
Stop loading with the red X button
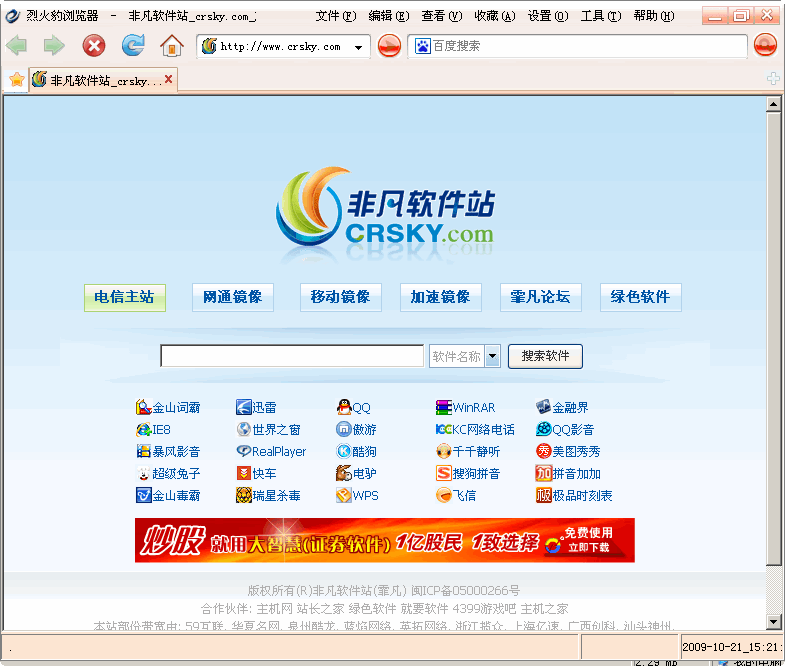click(94, 46)
